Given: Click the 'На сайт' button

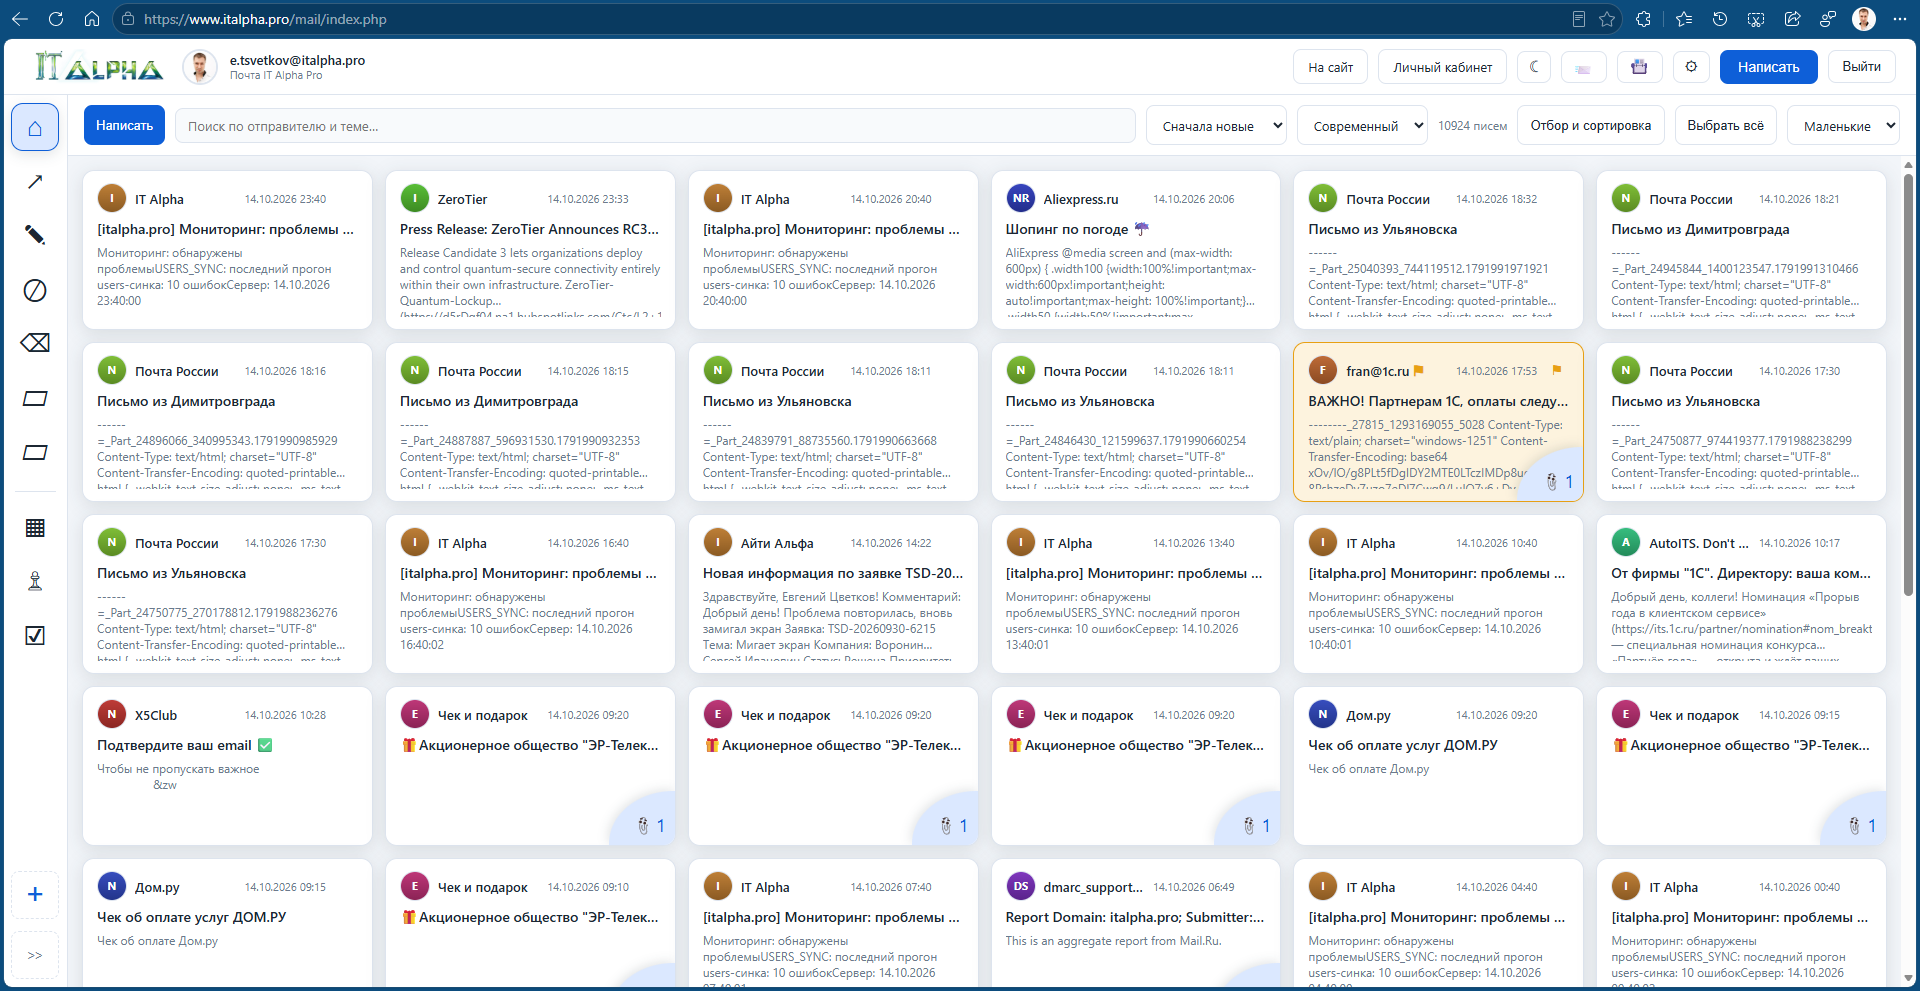Looking at the screenshot, I should tap(1330, 67).
